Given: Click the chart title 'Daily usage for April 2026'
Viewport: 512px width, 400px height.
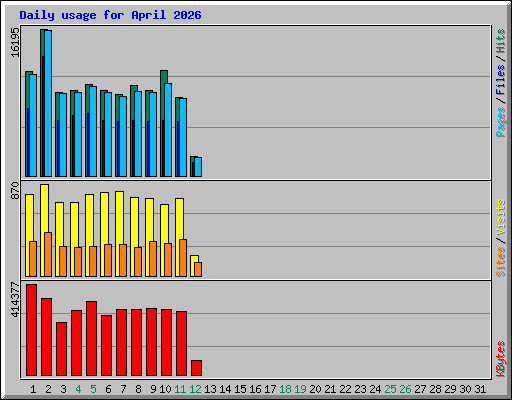Looking at the screenshot, I should (110, 15).
